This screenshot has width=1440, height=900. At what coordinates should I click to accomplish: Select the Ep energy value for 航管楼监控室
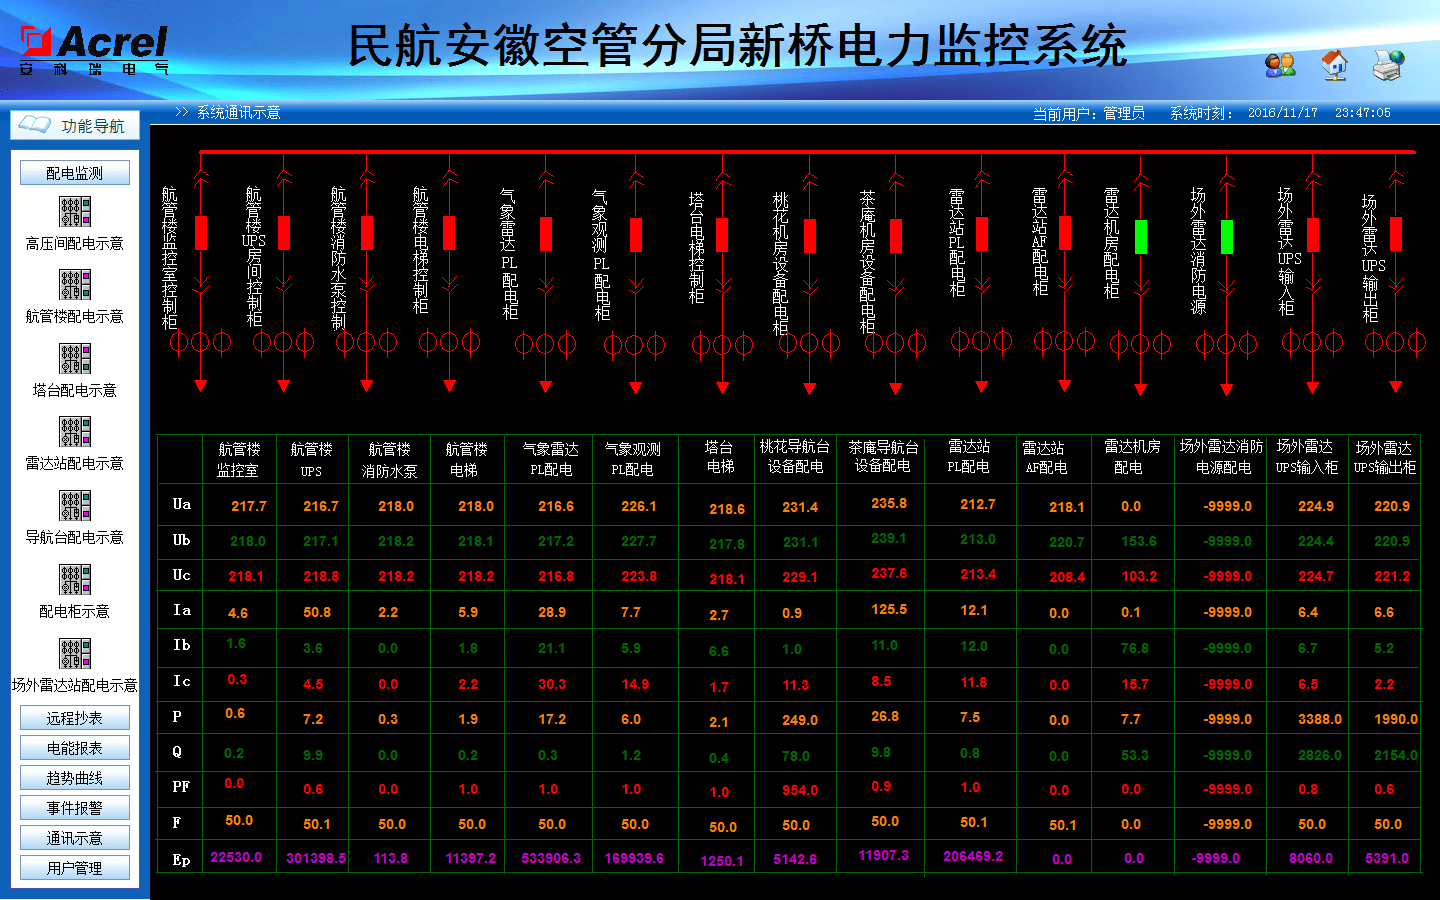[239, 857]
